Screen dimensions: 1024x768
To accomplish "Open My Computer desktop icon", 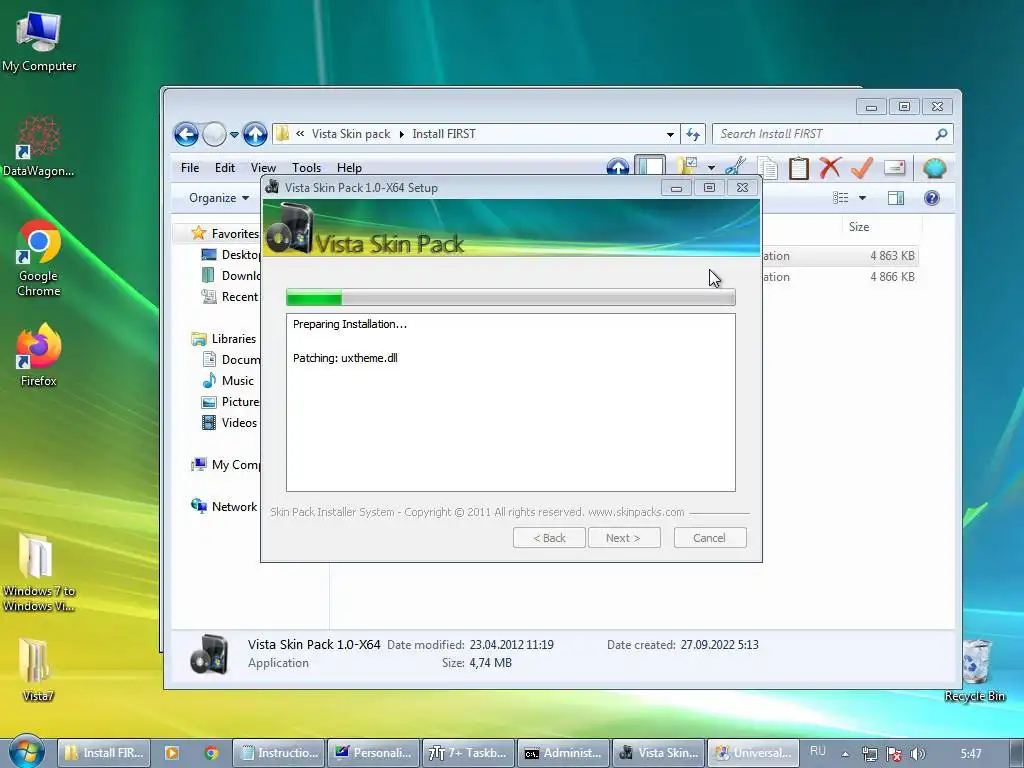I will point(39,42).
